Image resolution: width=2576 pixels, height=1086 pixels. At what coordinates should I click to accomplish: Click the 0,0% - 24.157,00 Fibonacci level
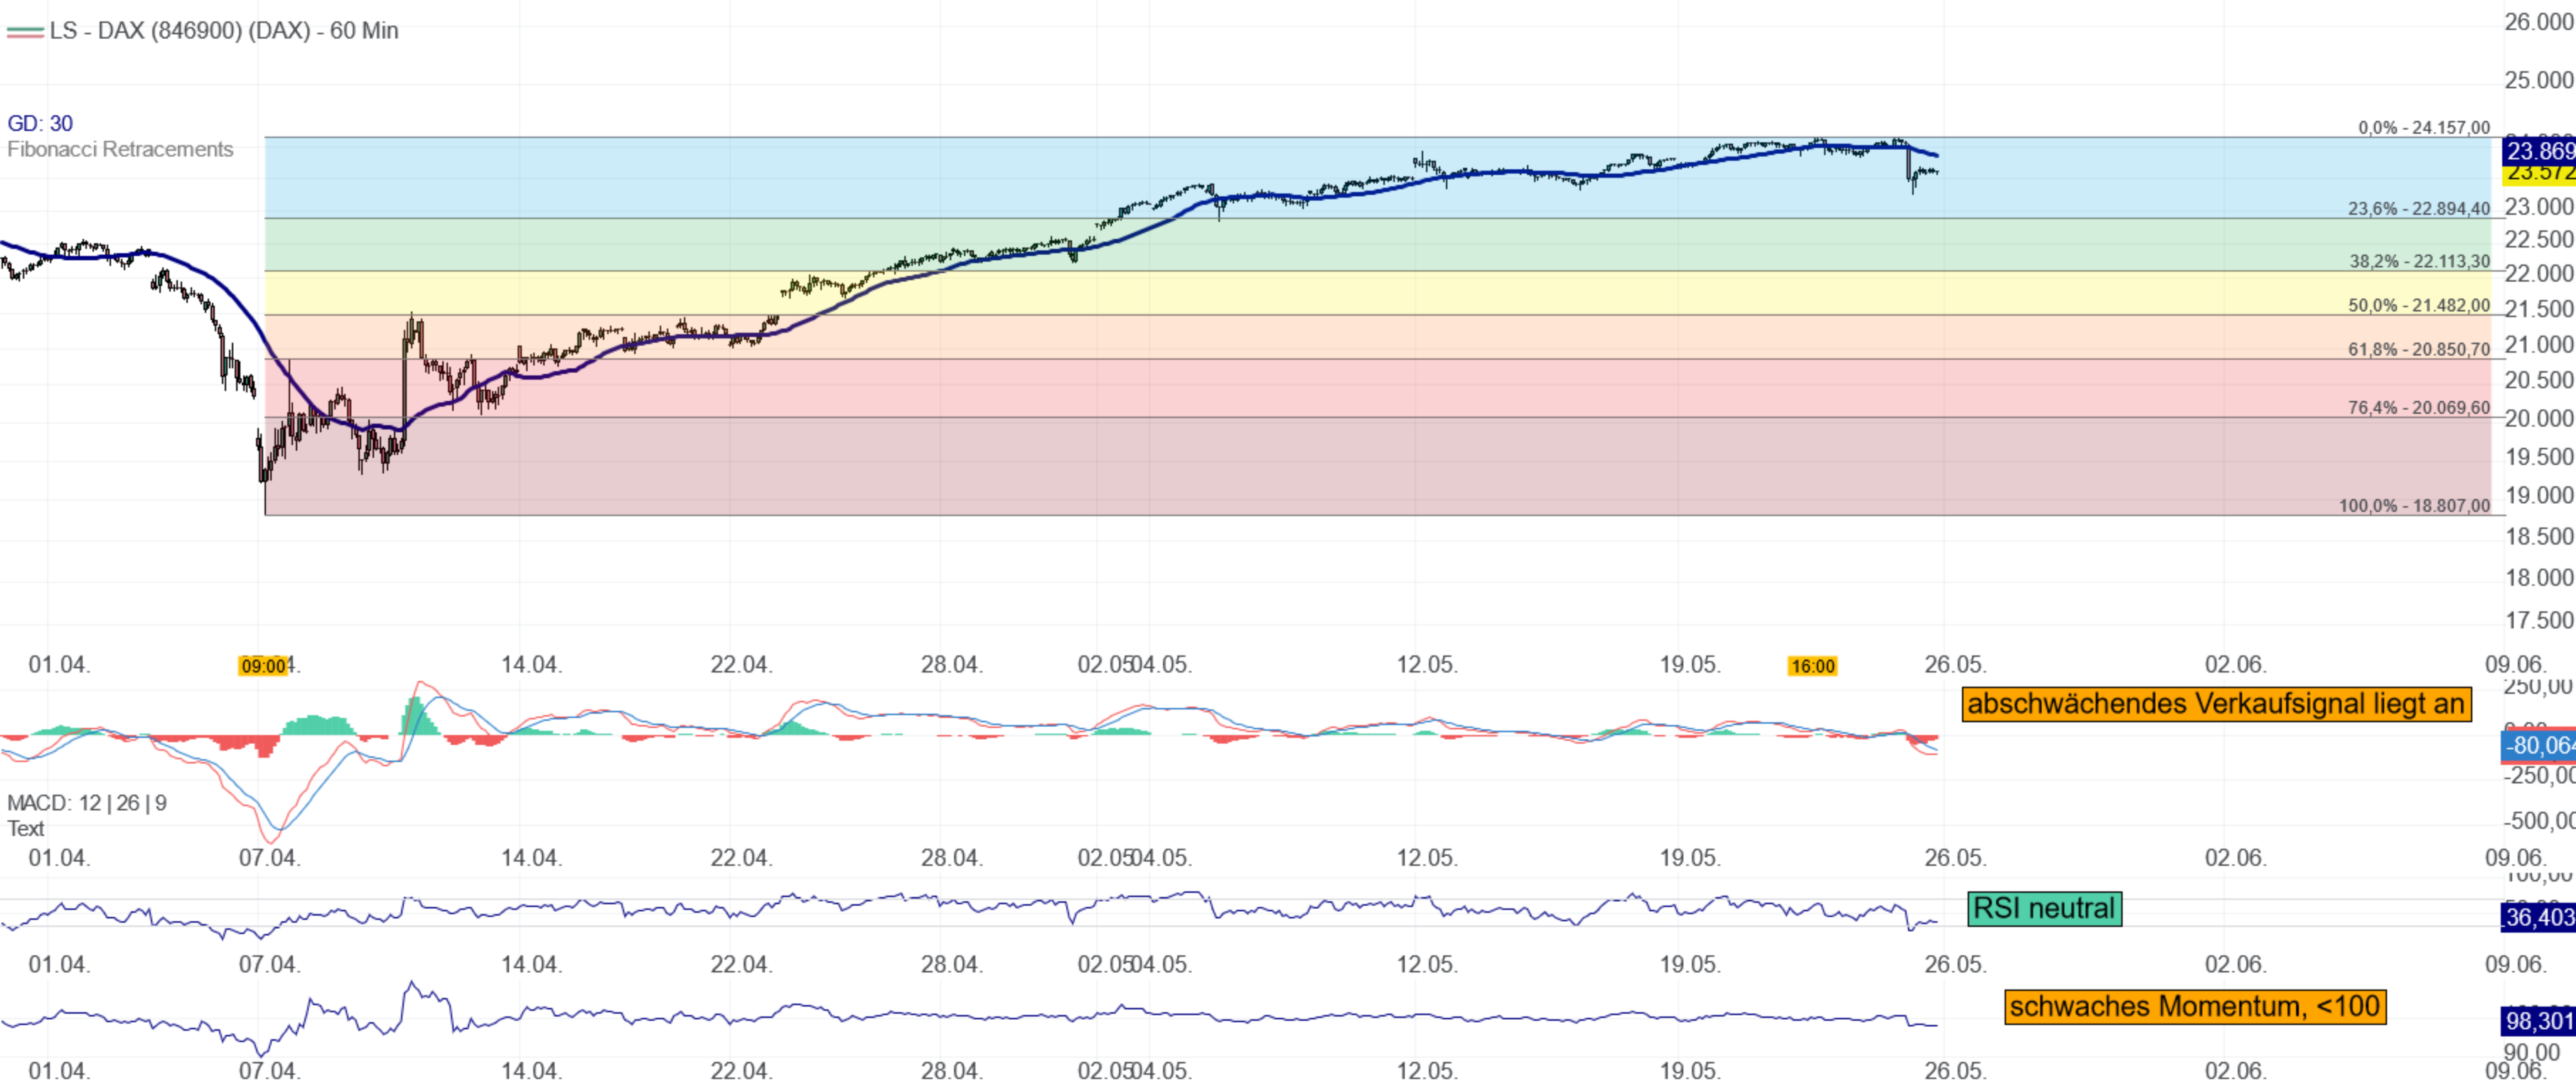coord(2424,127)
